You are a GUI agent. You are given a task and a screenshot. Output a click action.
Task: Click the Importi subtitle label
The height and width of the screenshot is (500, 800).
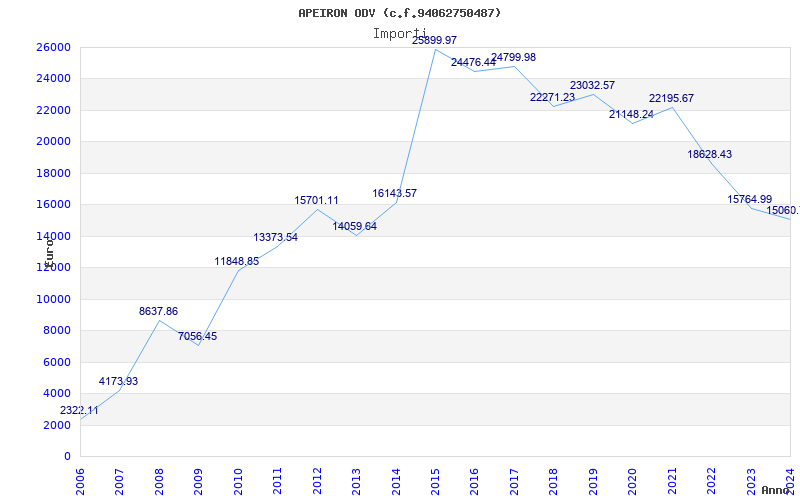[x=399, y=34]
